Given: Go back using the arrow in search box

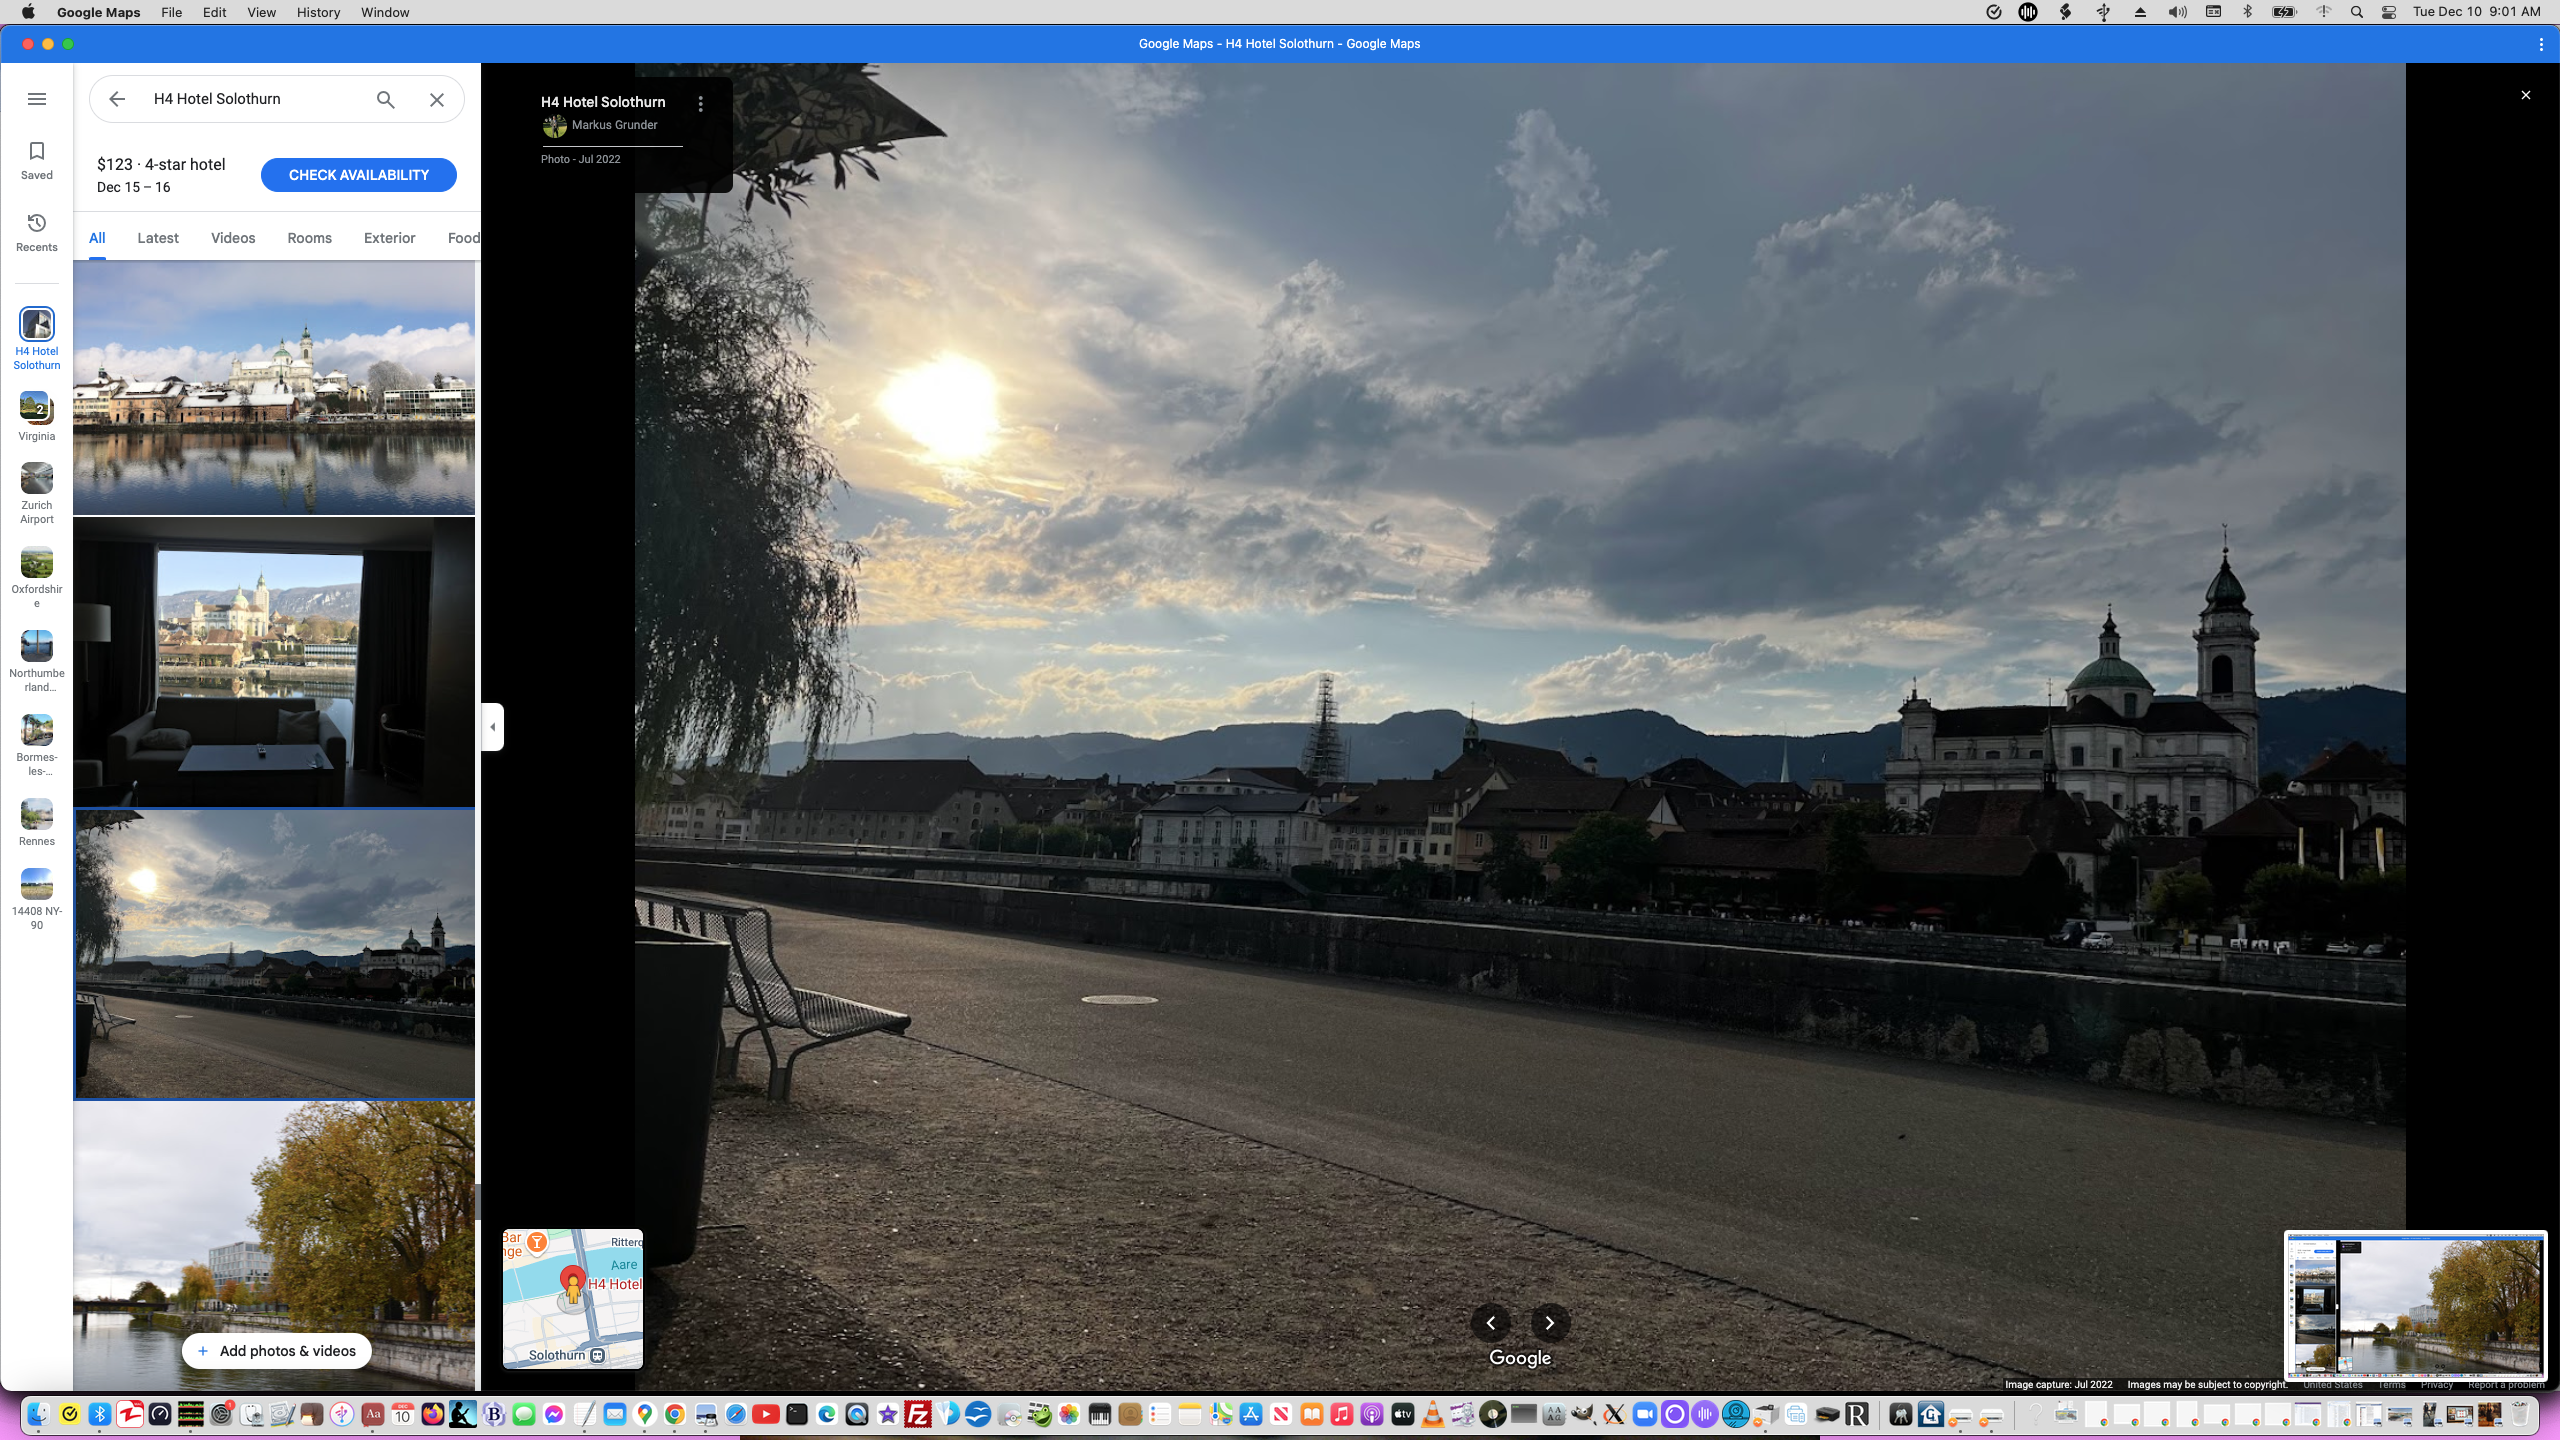Looking at the screenshot, I should [x=117, y=99].
